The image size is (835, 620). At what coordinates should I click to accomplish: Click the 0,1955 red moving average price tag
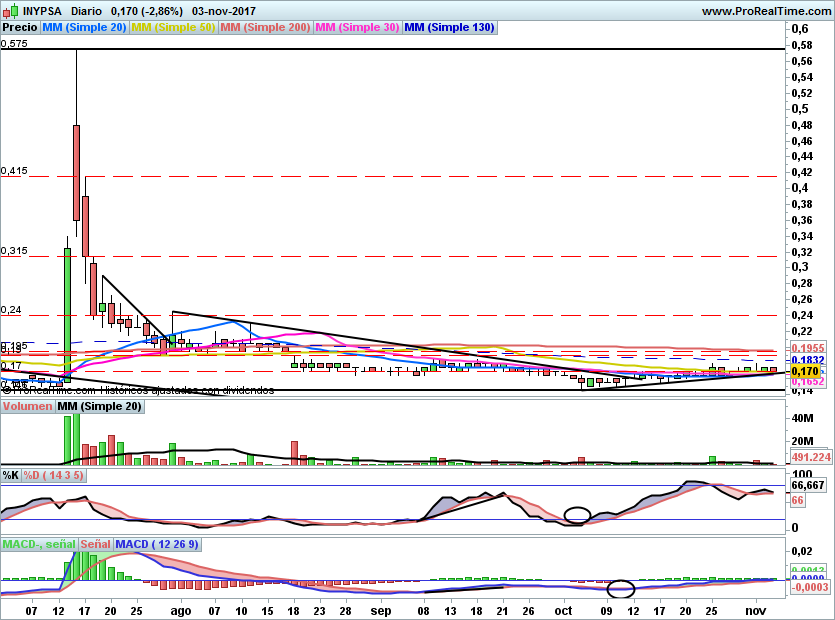tap(806, 348)
